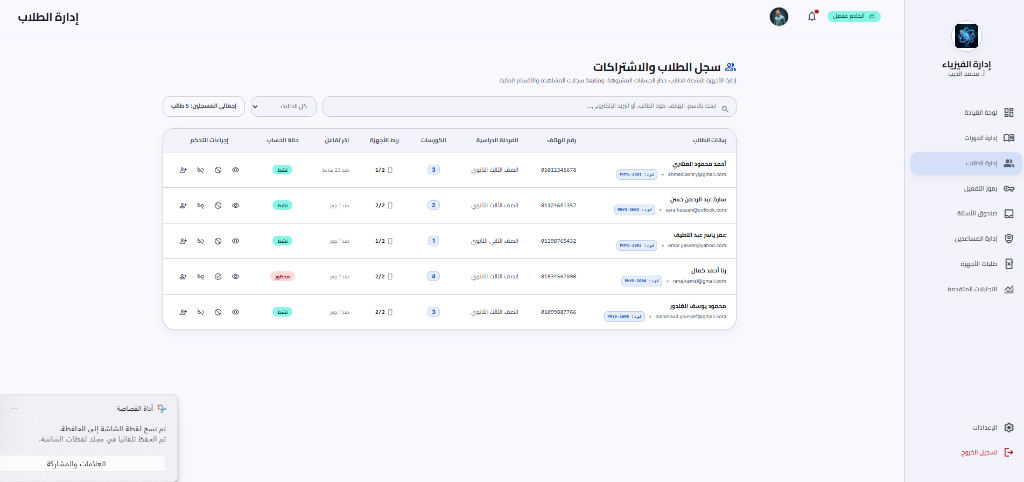Block account of student أحمد محمود (ban icon)
Viewport: 1024px width, 482px height.
tap(218, 170)
